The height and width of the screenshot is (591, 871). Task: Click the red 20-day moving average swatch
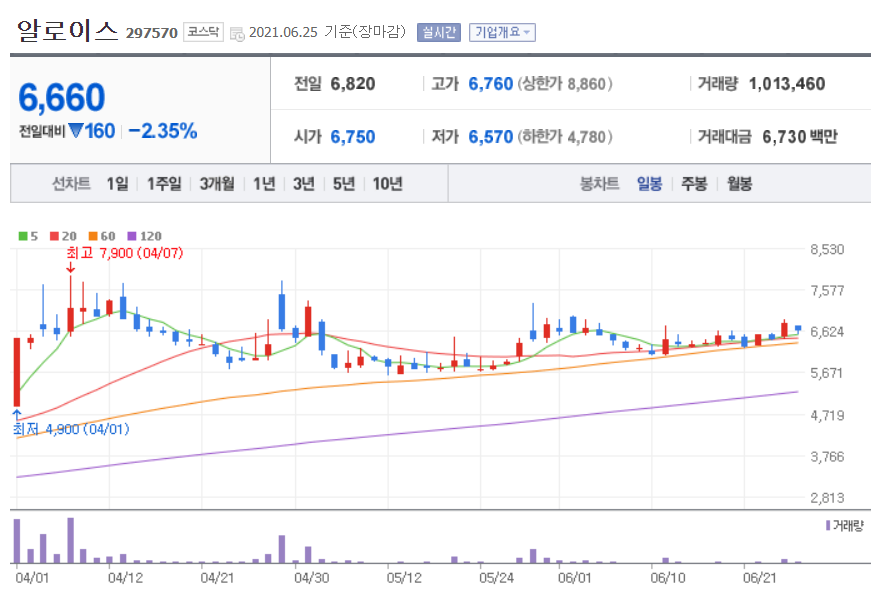[x=54, y=236]
